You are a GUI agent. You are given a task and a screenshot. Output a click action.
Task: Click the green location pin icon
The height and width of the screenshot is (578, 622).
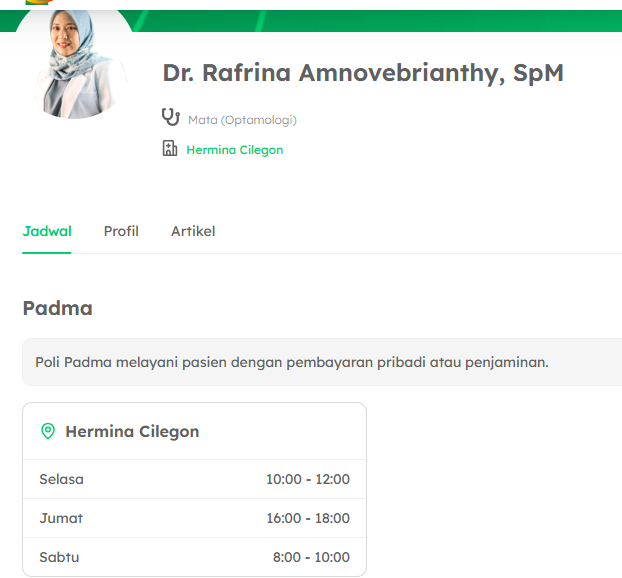pos(47,431)
